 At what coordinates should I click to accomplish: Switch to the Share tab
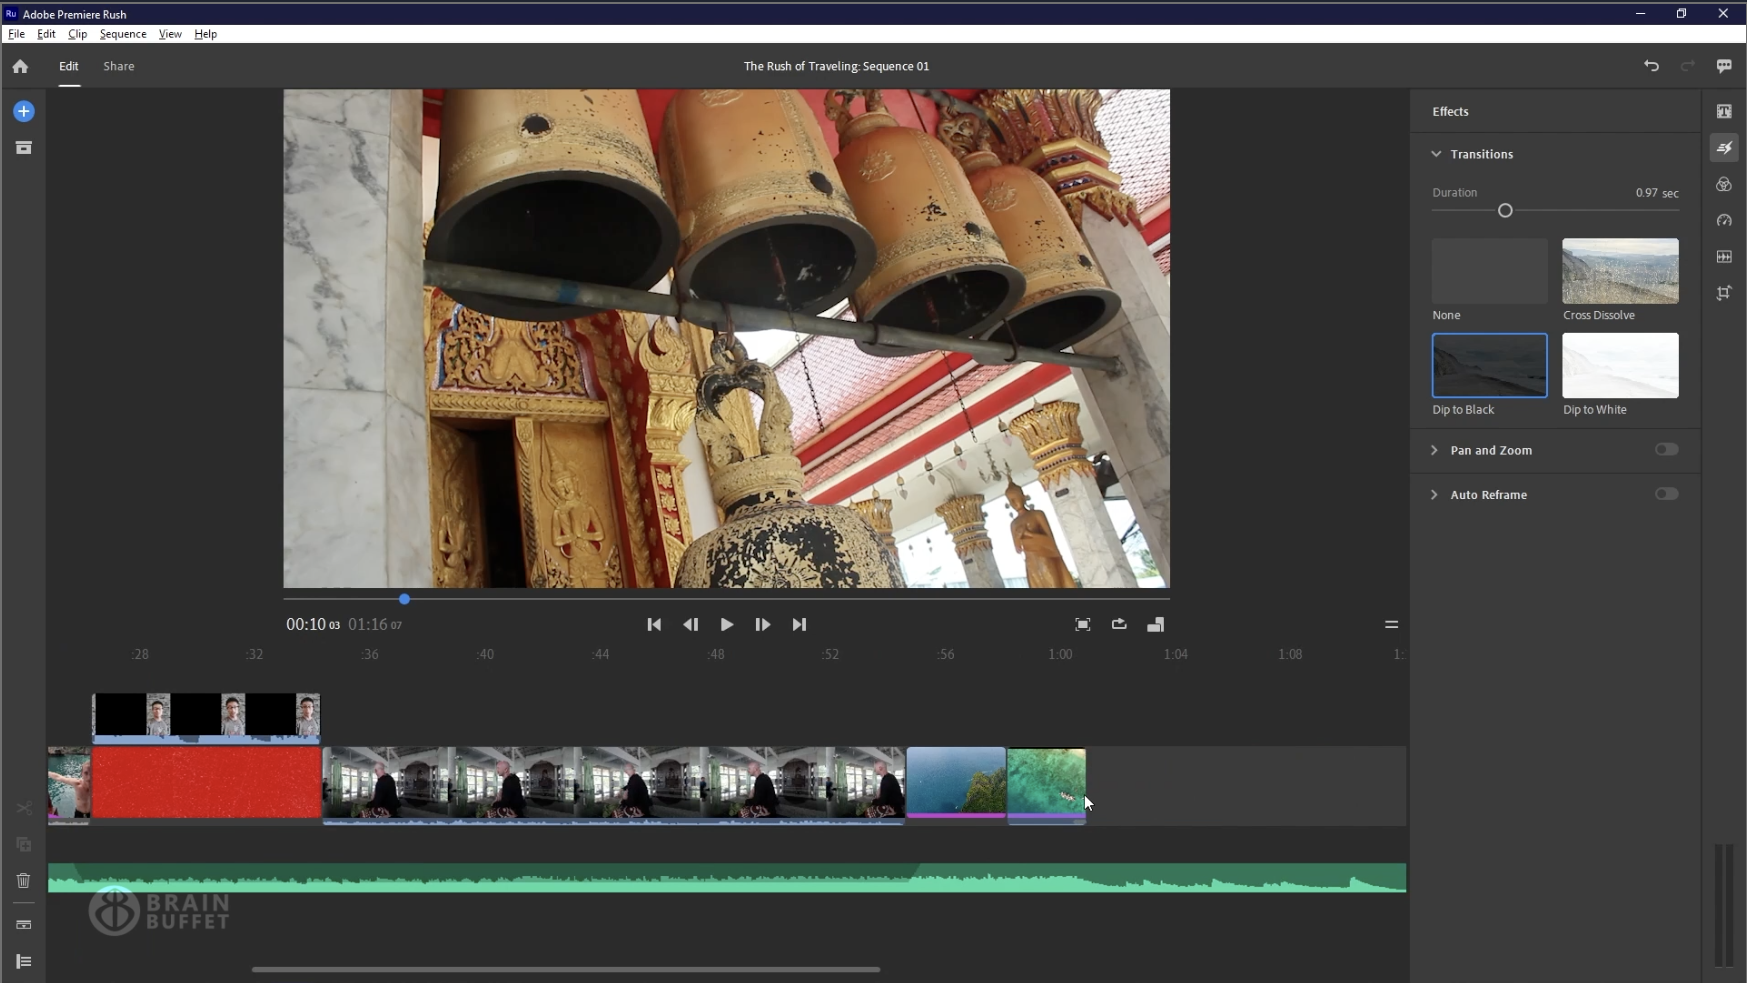pyautogui.click(x=117, y=66)
